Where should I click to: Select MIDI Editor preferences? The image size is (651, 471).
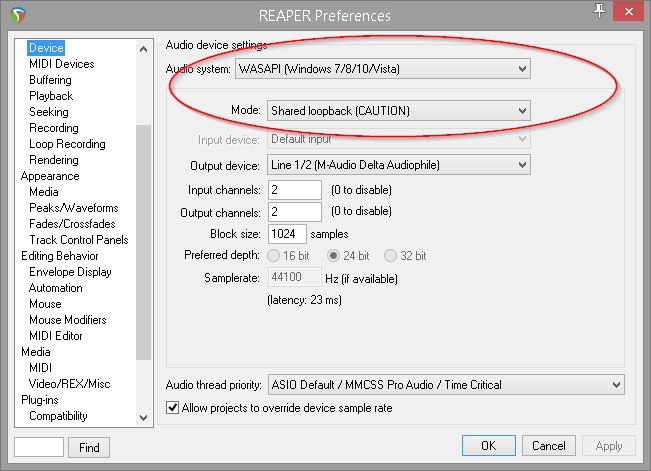tap(56, 336)
